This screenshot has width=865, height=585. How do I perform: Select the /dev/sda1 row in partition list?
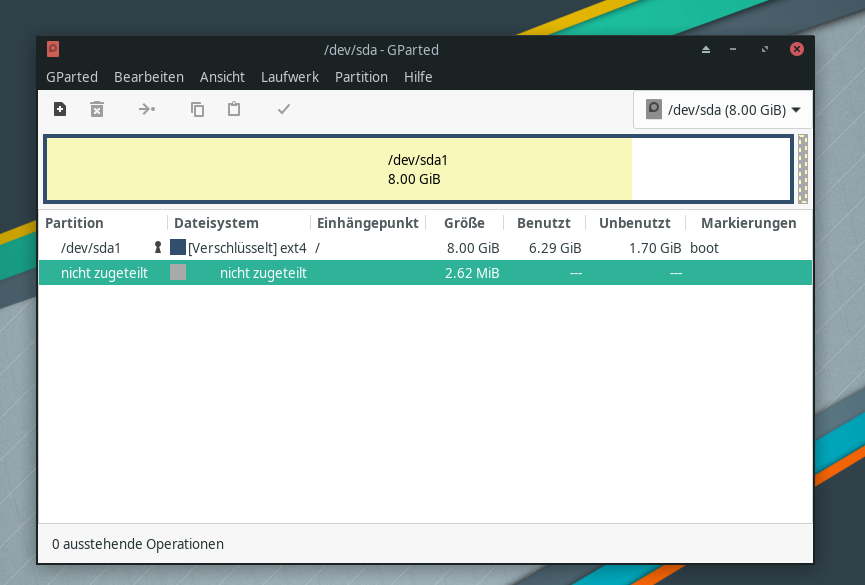pos(425,248)
